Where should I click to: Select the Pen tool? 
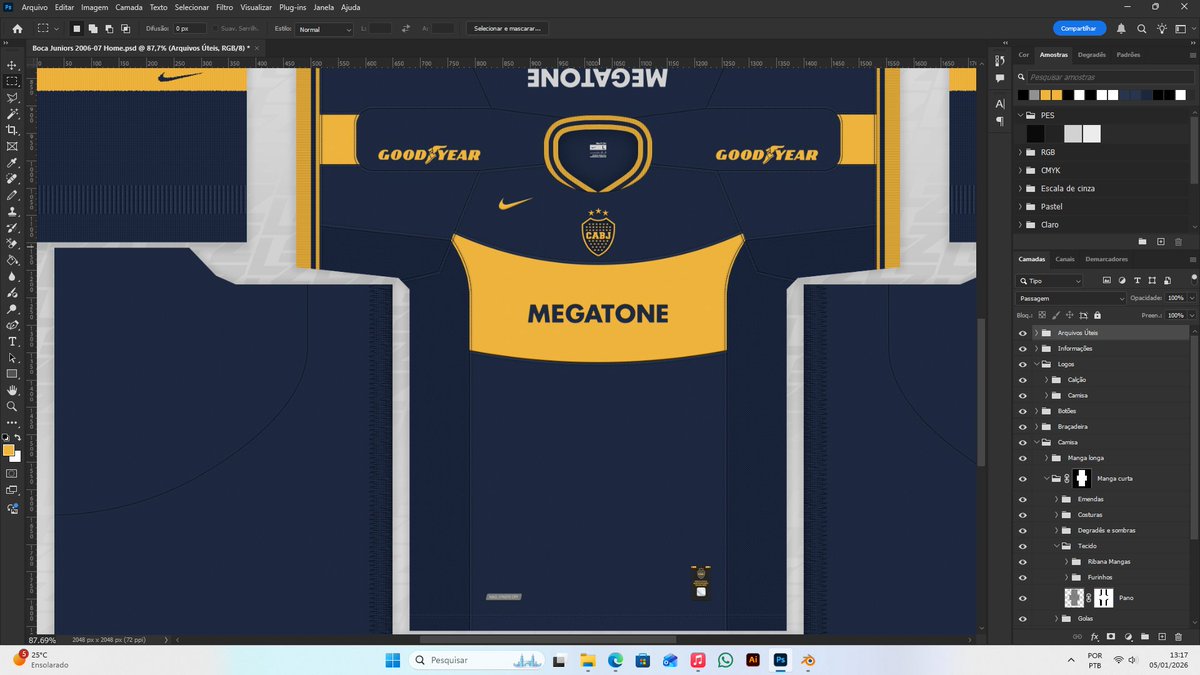click(x=12, y=325)
